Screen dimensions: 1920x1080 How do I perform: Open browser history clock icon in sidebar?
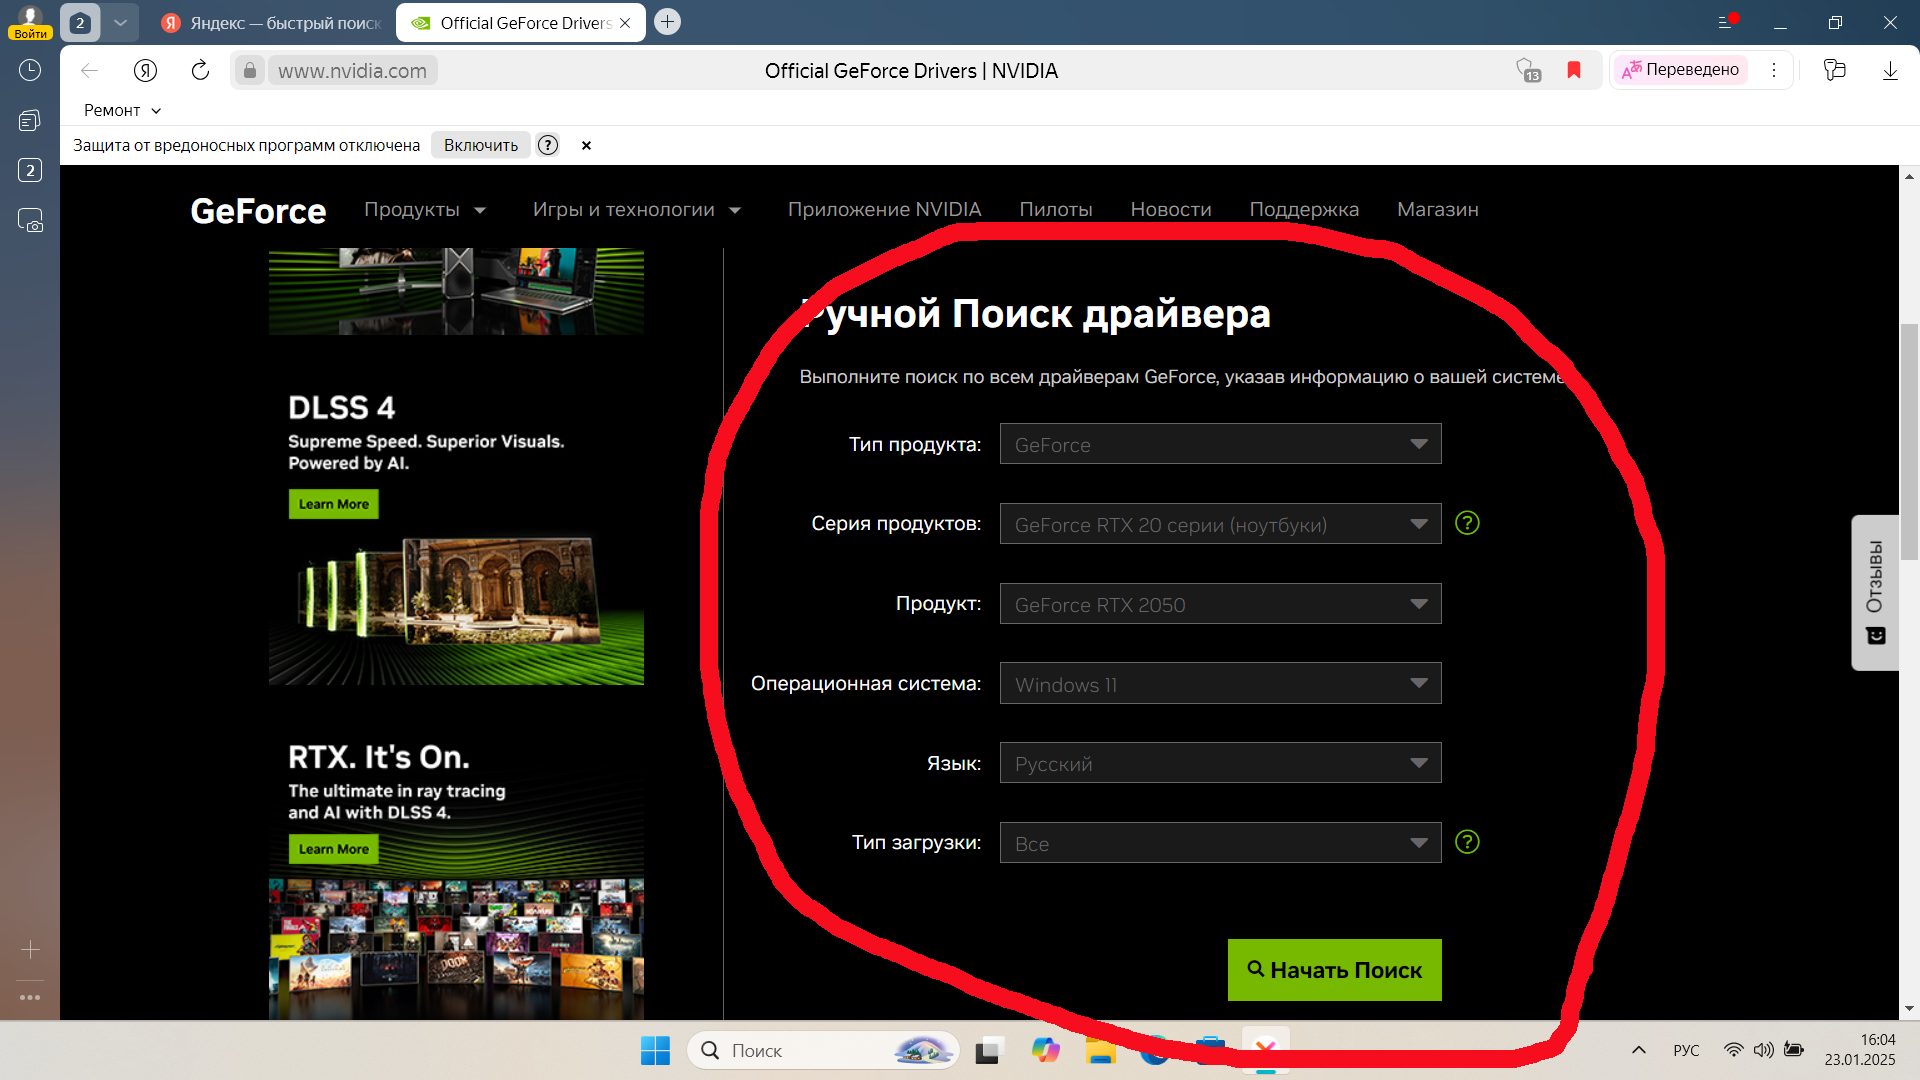[x=30, y=70]
